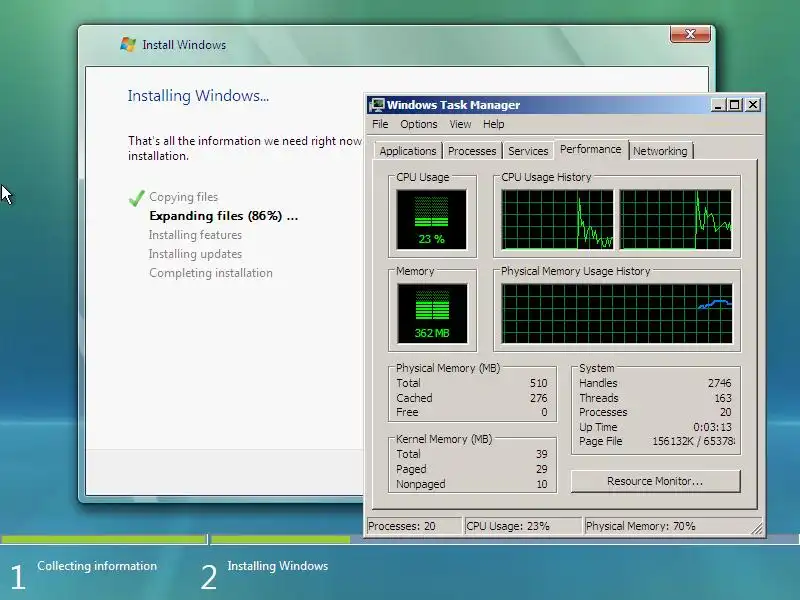Click the 'Copying files' step text
This screenshot has width=800, height=600.
183,197
